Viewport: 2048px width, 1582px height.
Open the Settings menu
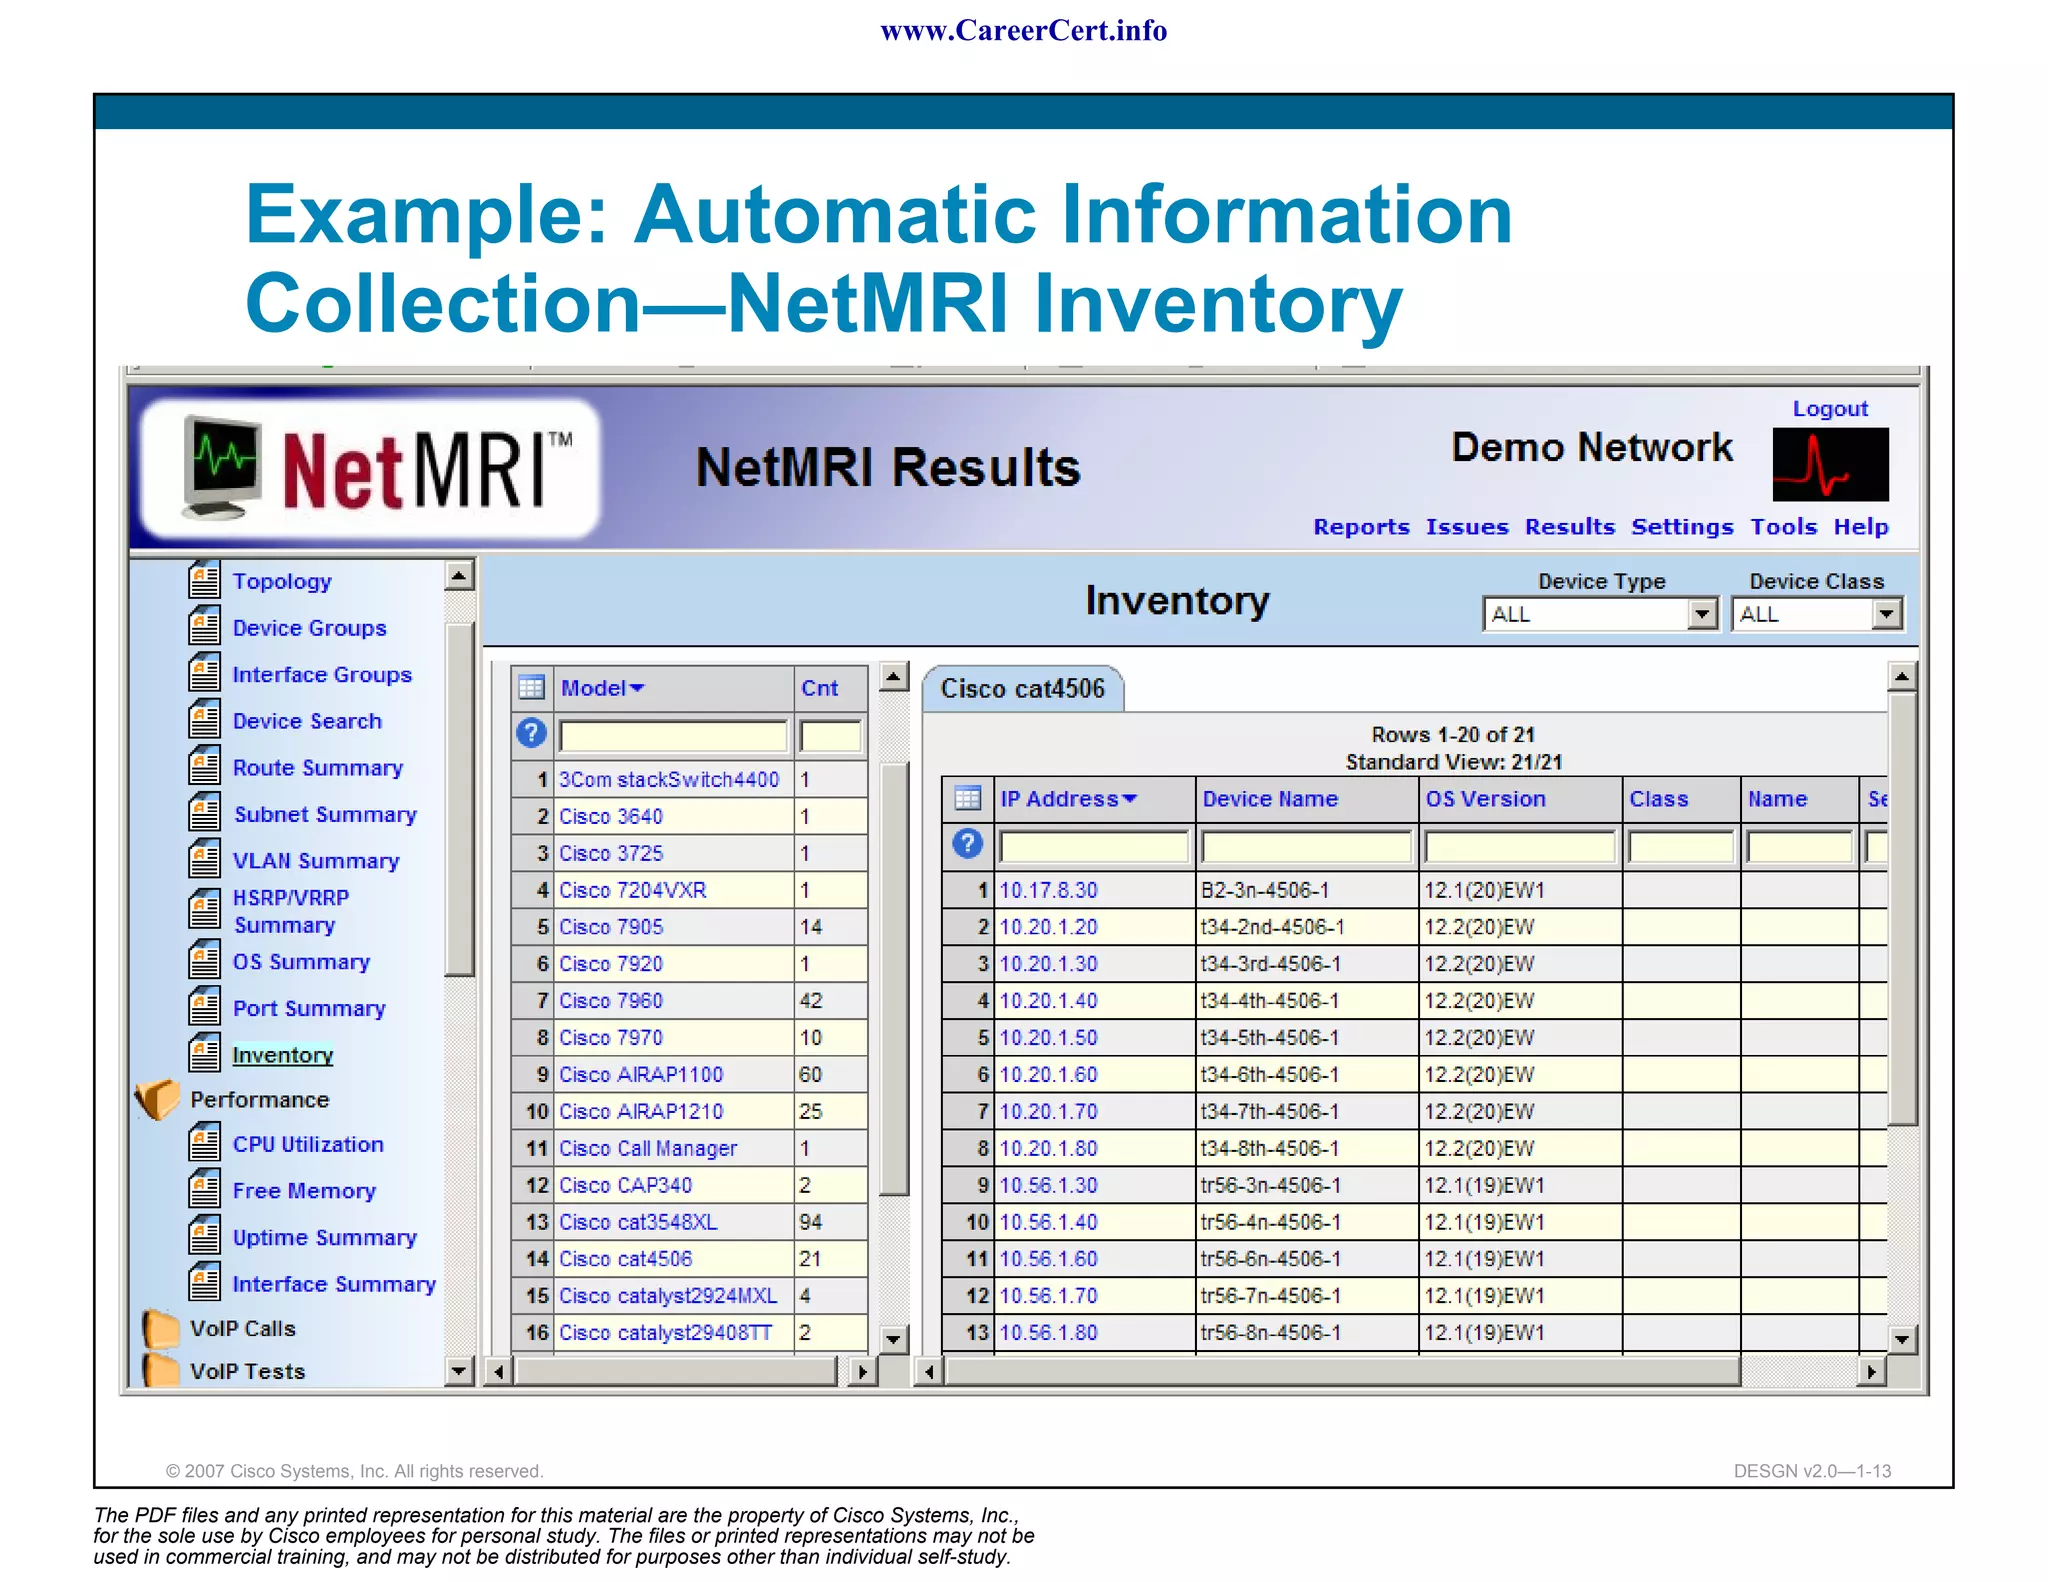1682,526
